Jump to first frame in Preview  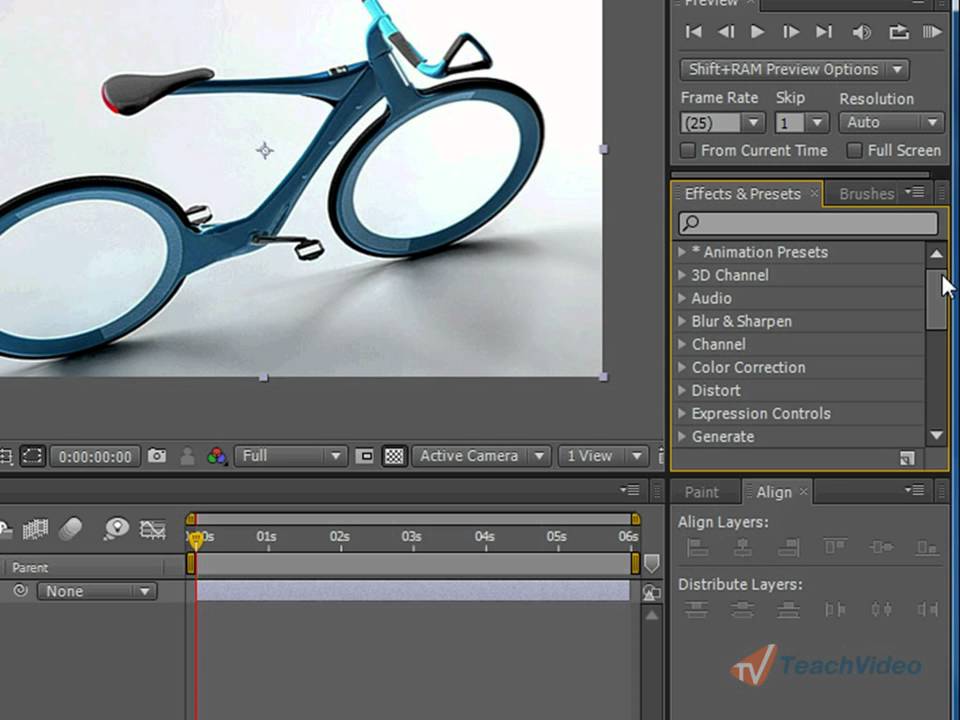(x=693, y=32)
